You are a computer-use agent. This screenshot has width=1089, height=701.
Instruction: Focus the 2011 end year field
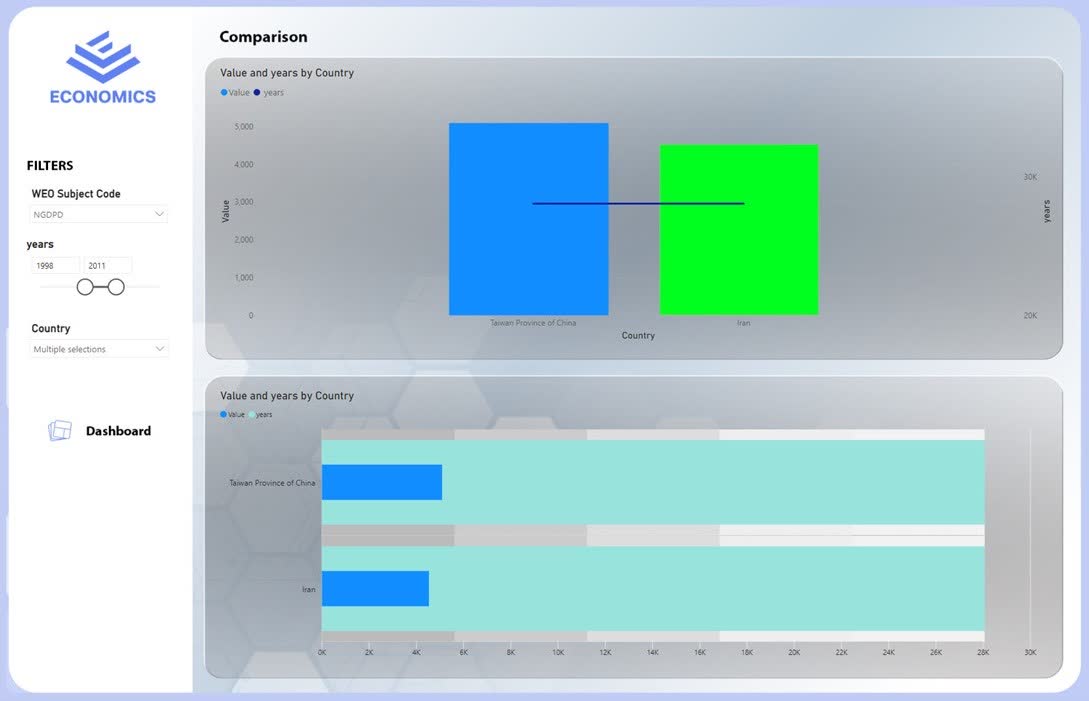pyautogui.click(x=107, y=266)
